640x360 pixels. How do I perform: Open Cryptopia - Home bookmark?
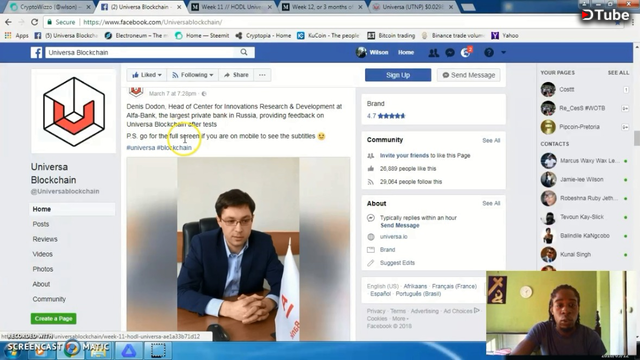pyautogui.click(x=263, y=36)
